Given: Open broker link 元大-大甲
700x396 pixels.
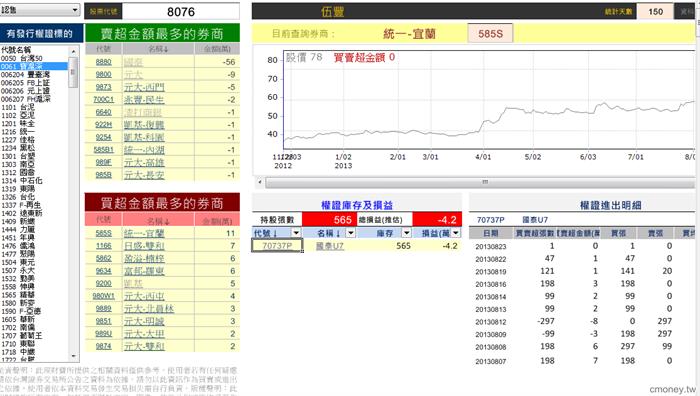Looking at the screenshot, I should point(144,333).
